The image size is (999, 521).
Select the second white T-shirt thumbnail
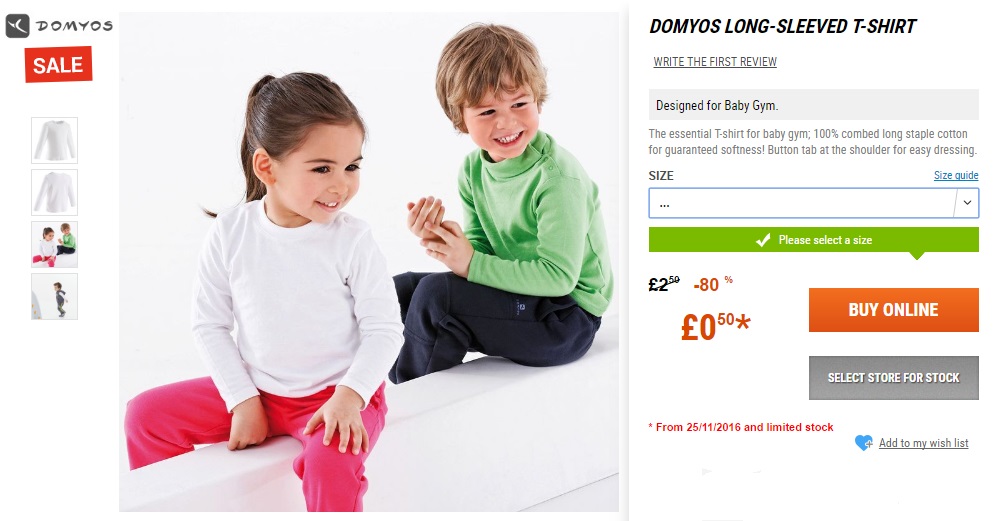[55, 192]
